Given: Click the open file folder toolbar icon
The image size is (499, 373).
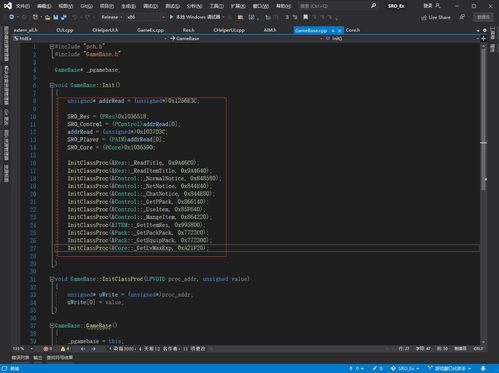Looking at the screenshot, I should pos(47,17).
